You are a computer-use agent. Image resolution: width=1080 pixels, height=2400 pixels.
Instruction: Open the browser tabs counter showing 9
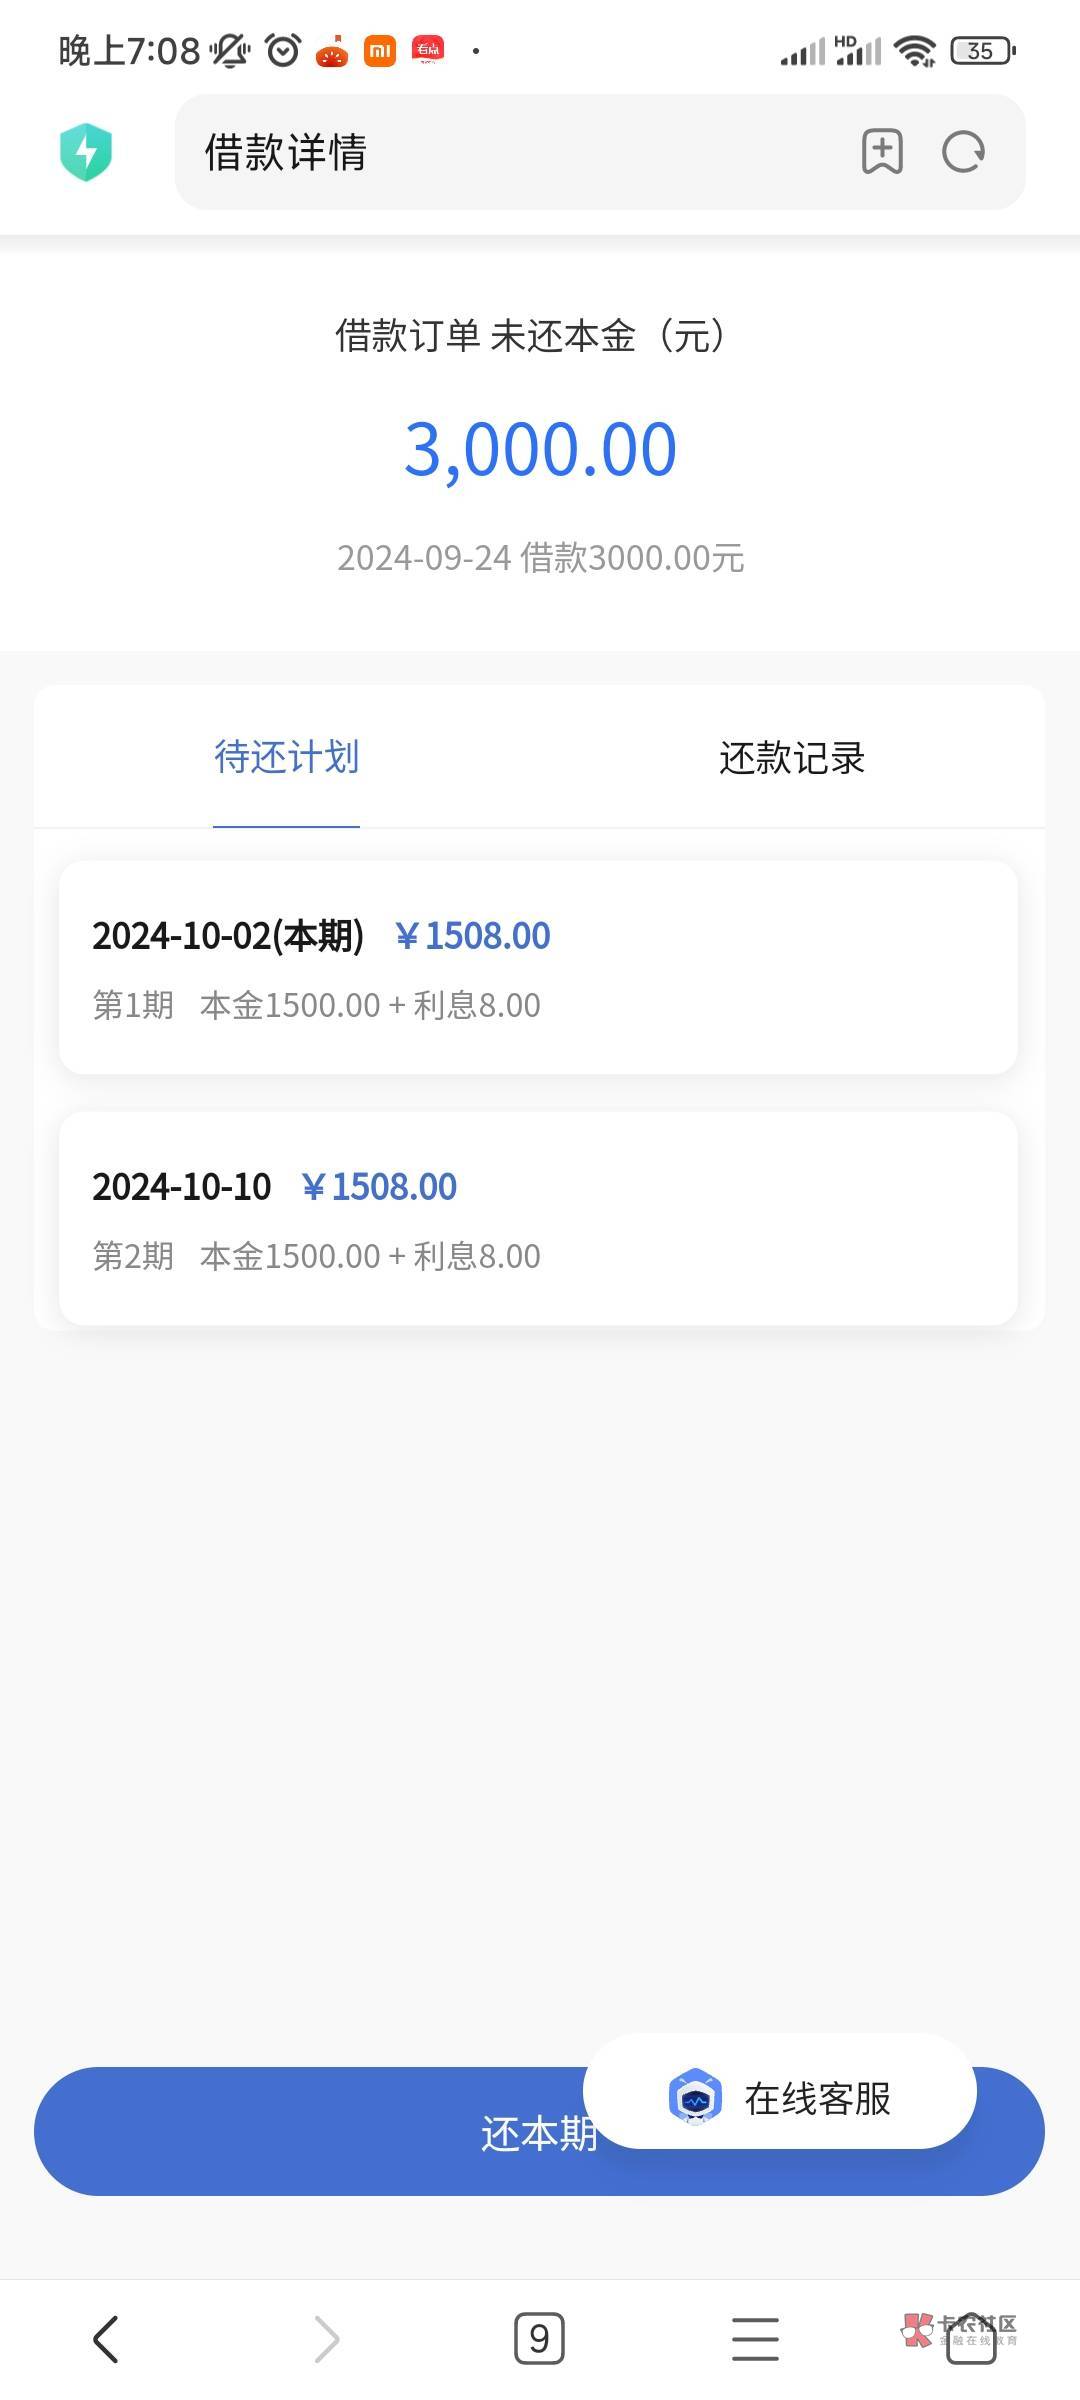(539, 2339)
